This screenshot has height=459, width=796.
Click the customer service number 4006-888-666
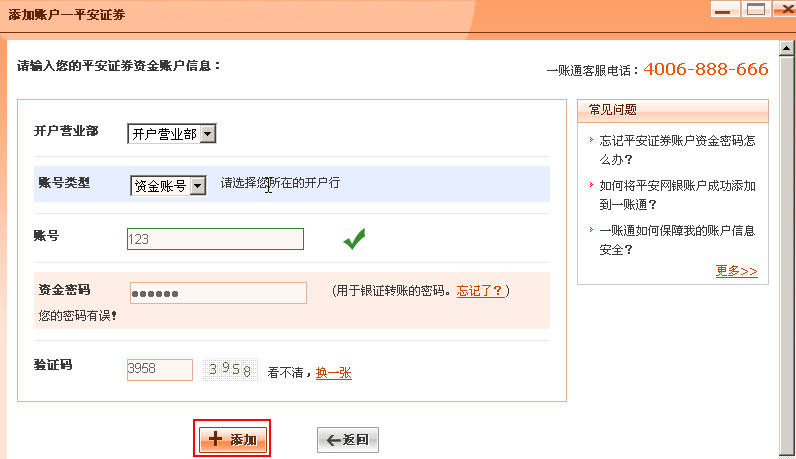[705, 70]
